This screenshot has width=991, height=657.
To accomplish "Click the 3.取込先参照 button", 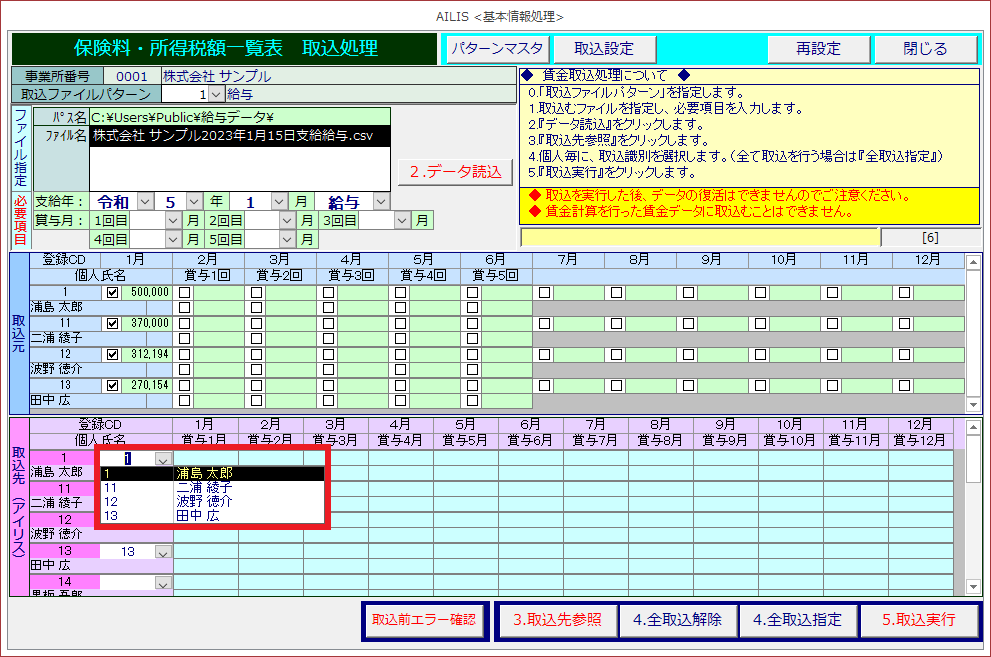I will pyautogui.click(x=557, y=620).
